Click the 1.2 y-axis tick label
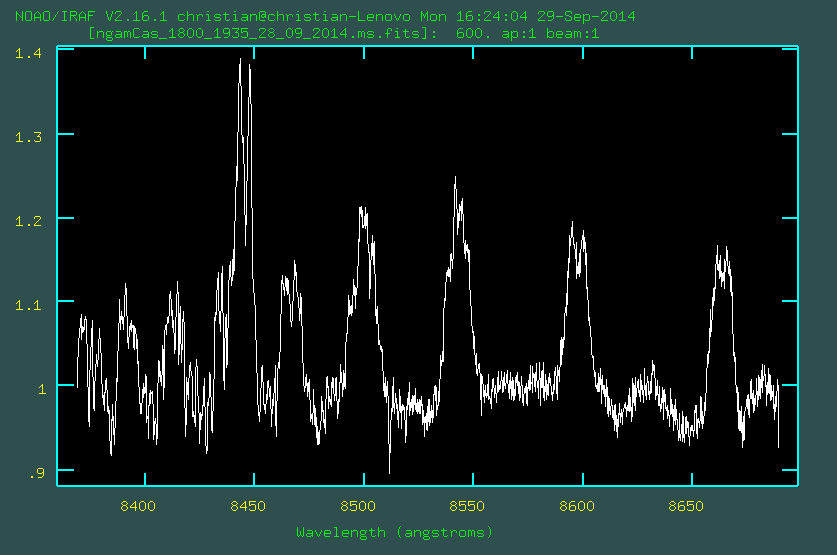837x555 pixels. tap(28, 219)
